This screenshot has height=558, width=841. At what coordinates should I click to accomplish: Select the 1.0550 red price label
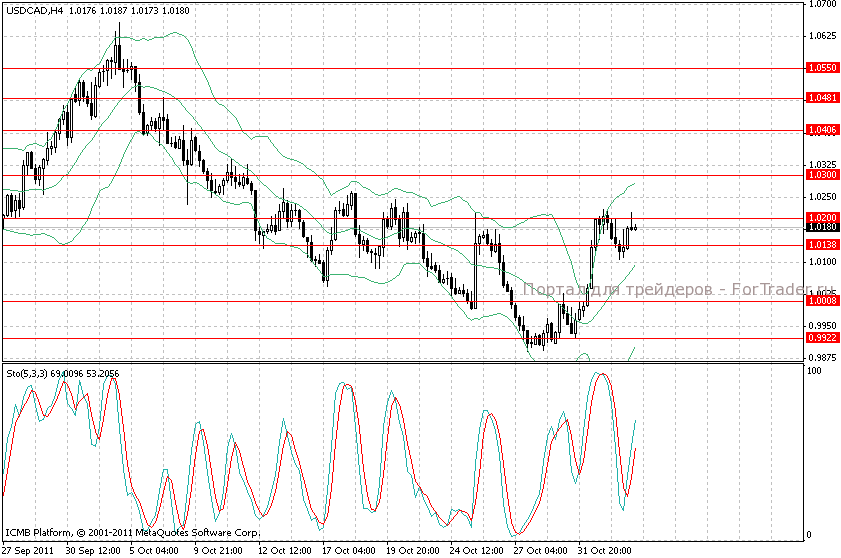[820, 68]
